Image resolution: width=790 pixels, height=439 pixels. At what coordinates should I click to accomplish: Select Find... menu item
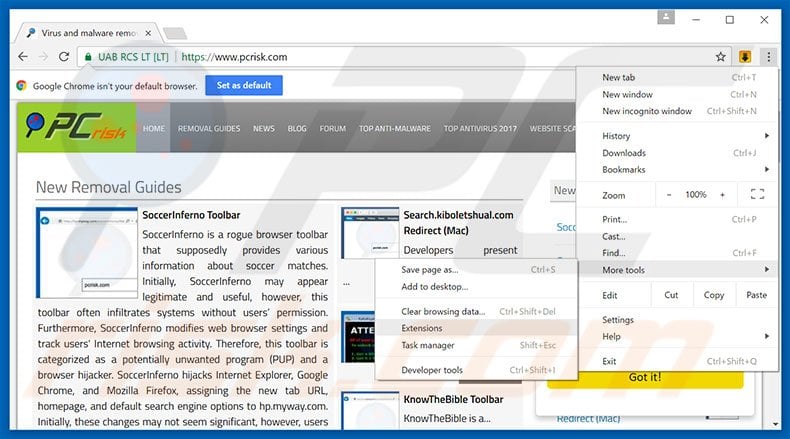point(678,253)
